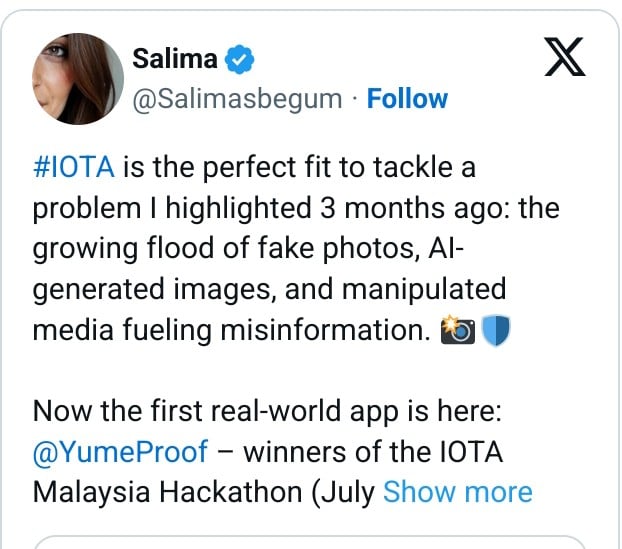Click the embedded card below the tweet

click(310, 543)
